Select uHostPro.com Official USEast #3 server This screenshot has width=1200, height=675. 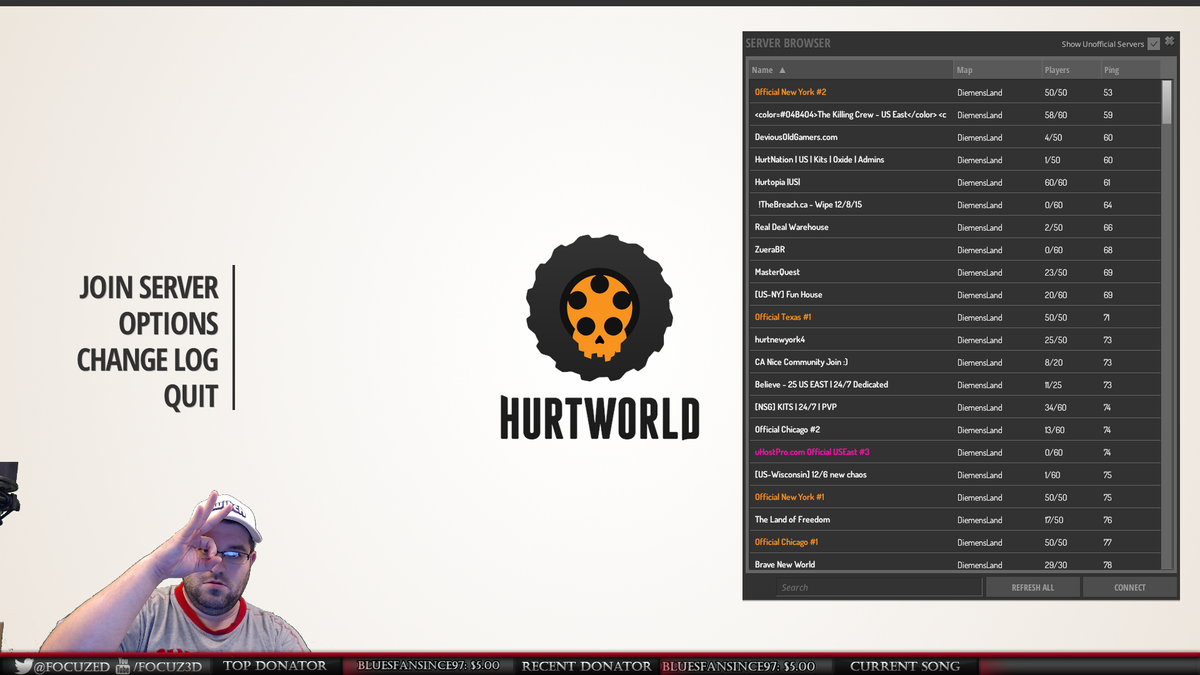point(955,452)
